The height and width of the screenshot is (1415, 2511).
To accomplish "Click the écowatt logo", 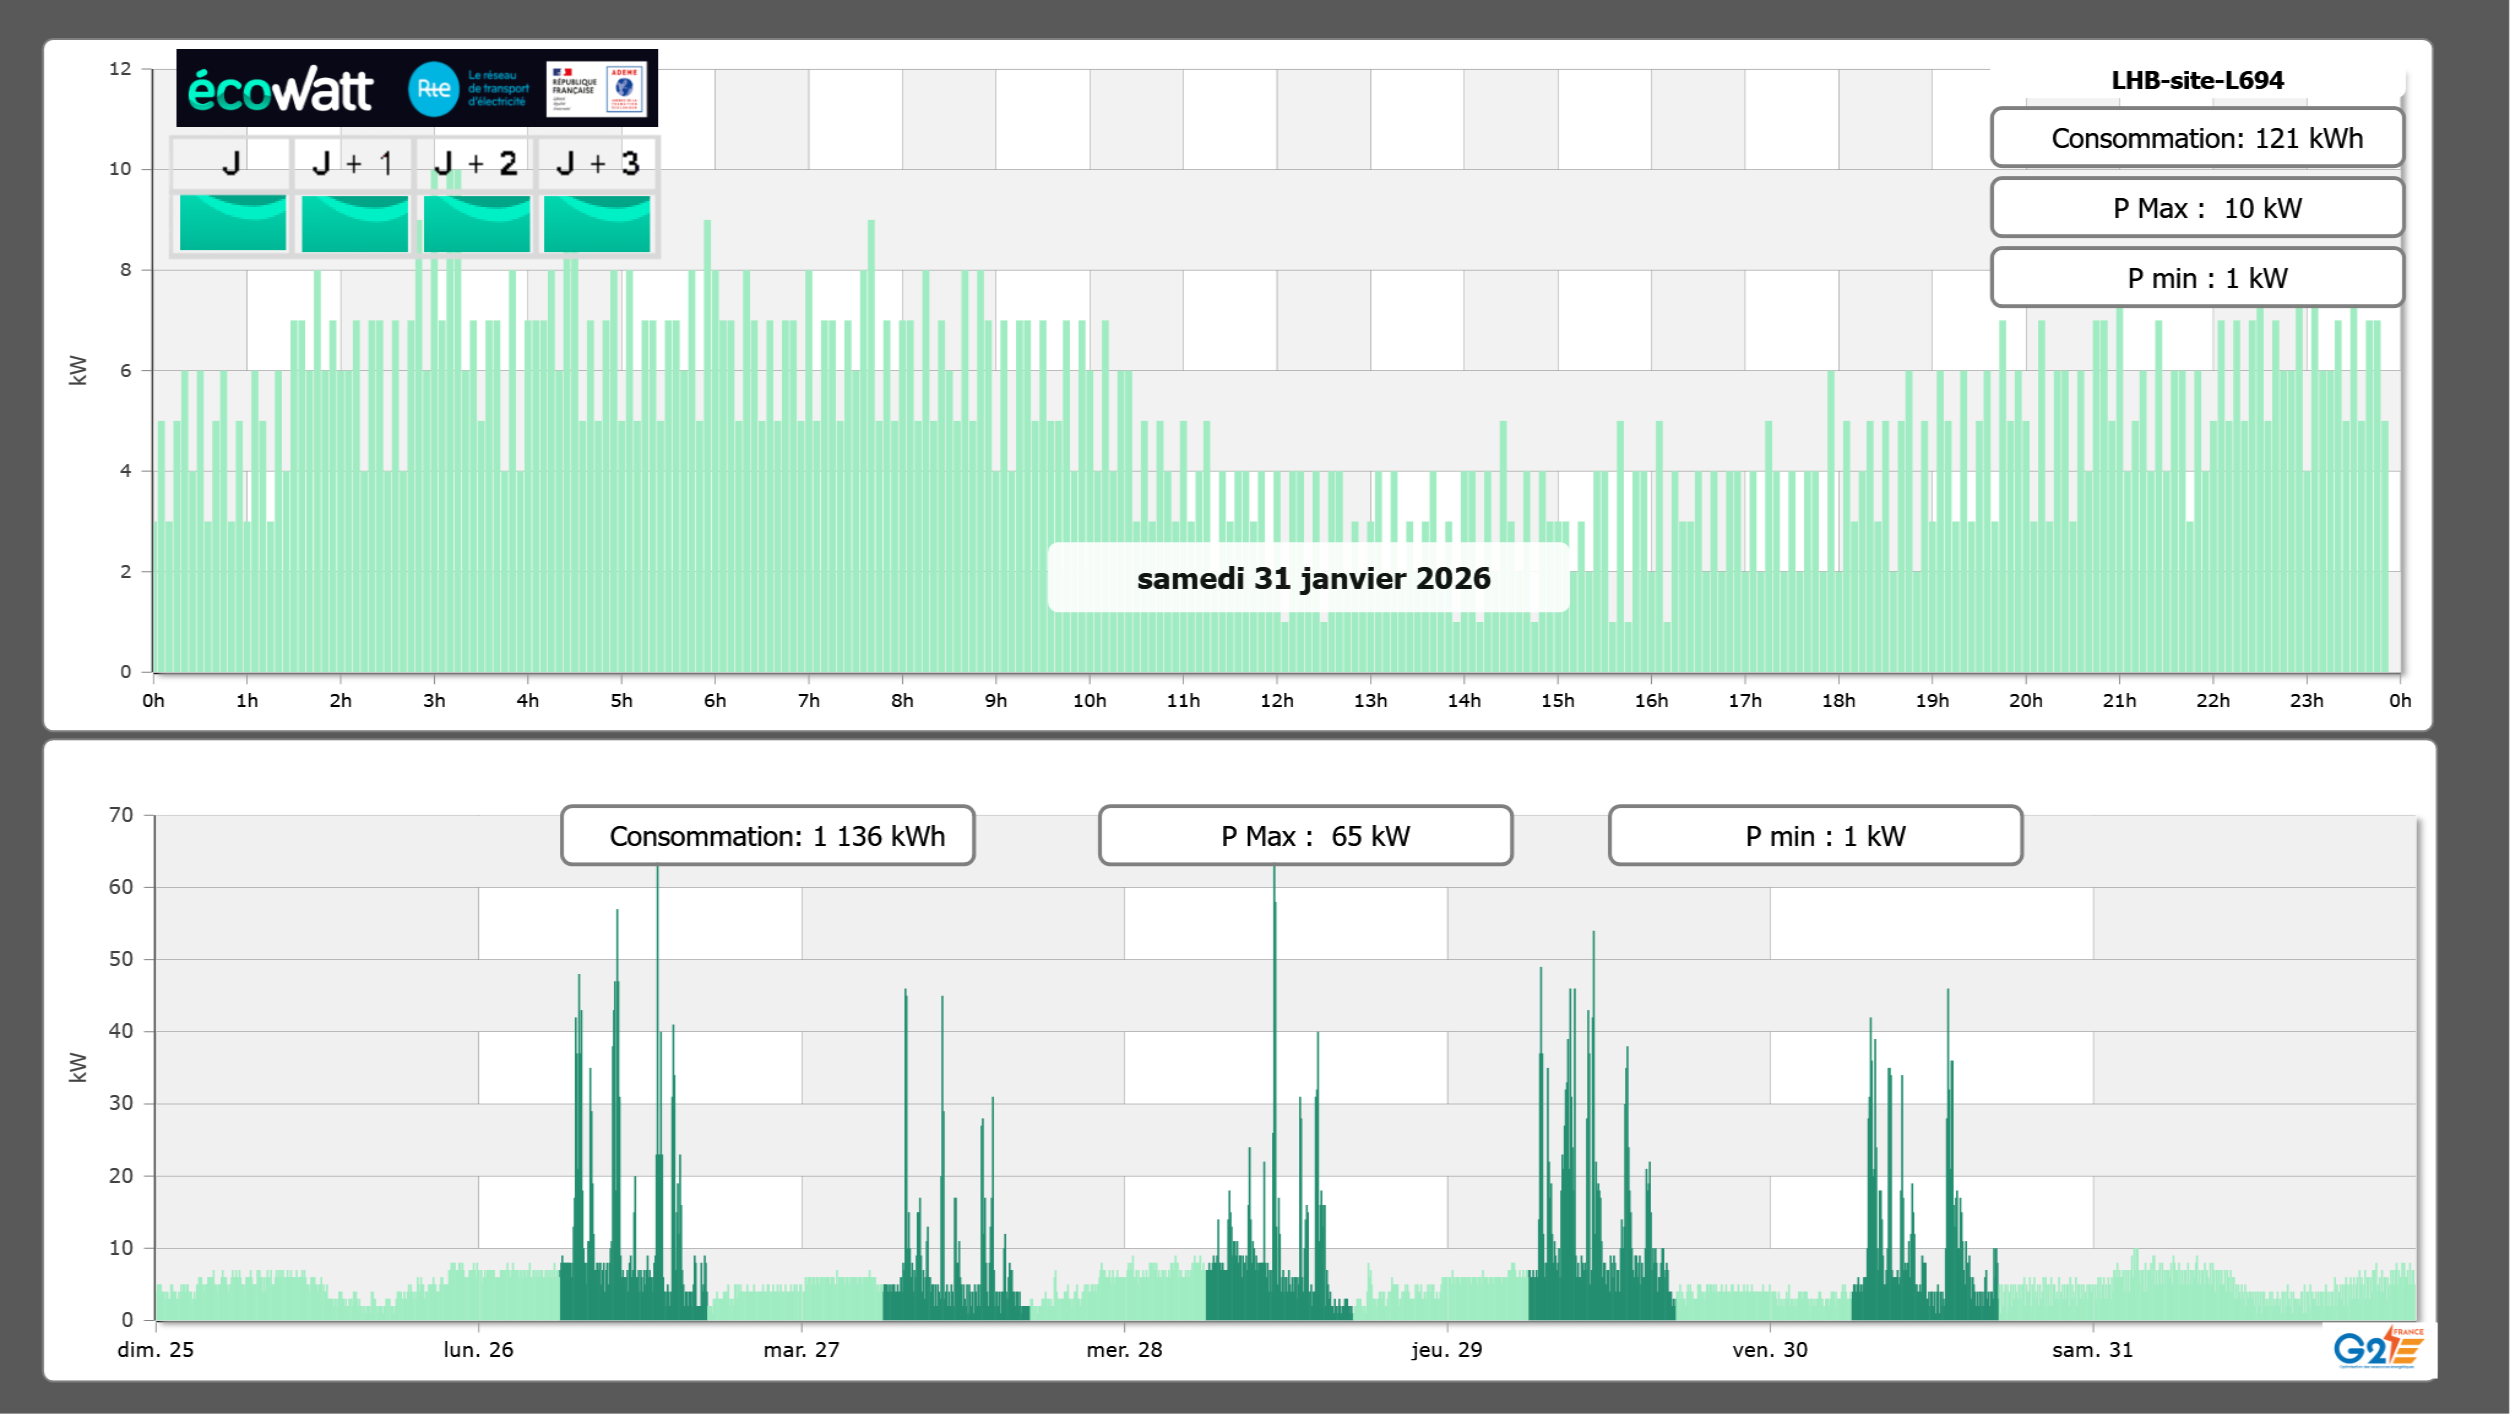I will [x=280, y=90].
